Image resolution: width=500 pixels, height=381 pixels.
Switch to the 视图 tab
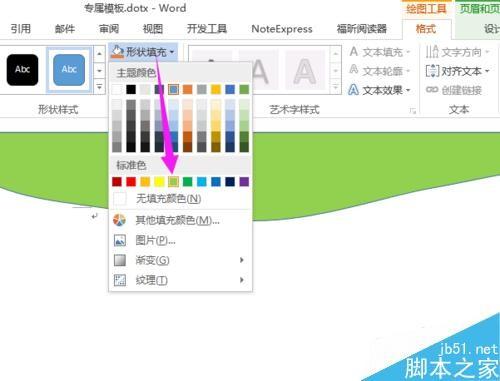[x=153, y=29]
